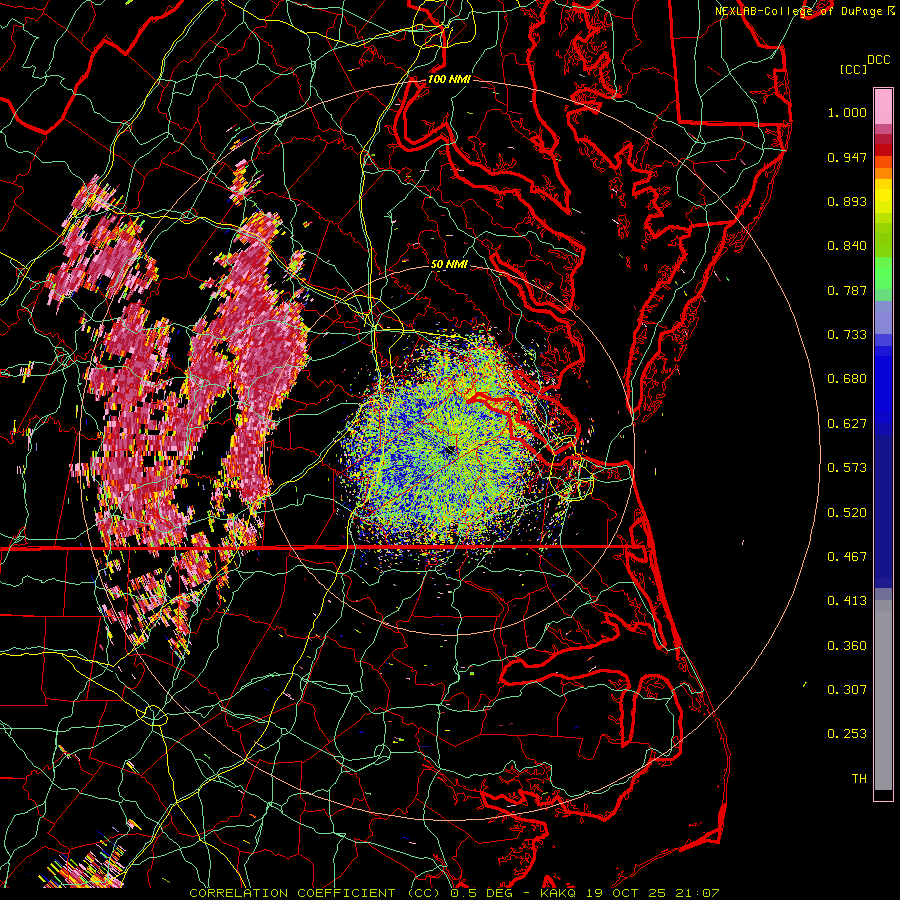Click the 0.840 color scale value
The image size is (900, 900).
tap(847, 246)
